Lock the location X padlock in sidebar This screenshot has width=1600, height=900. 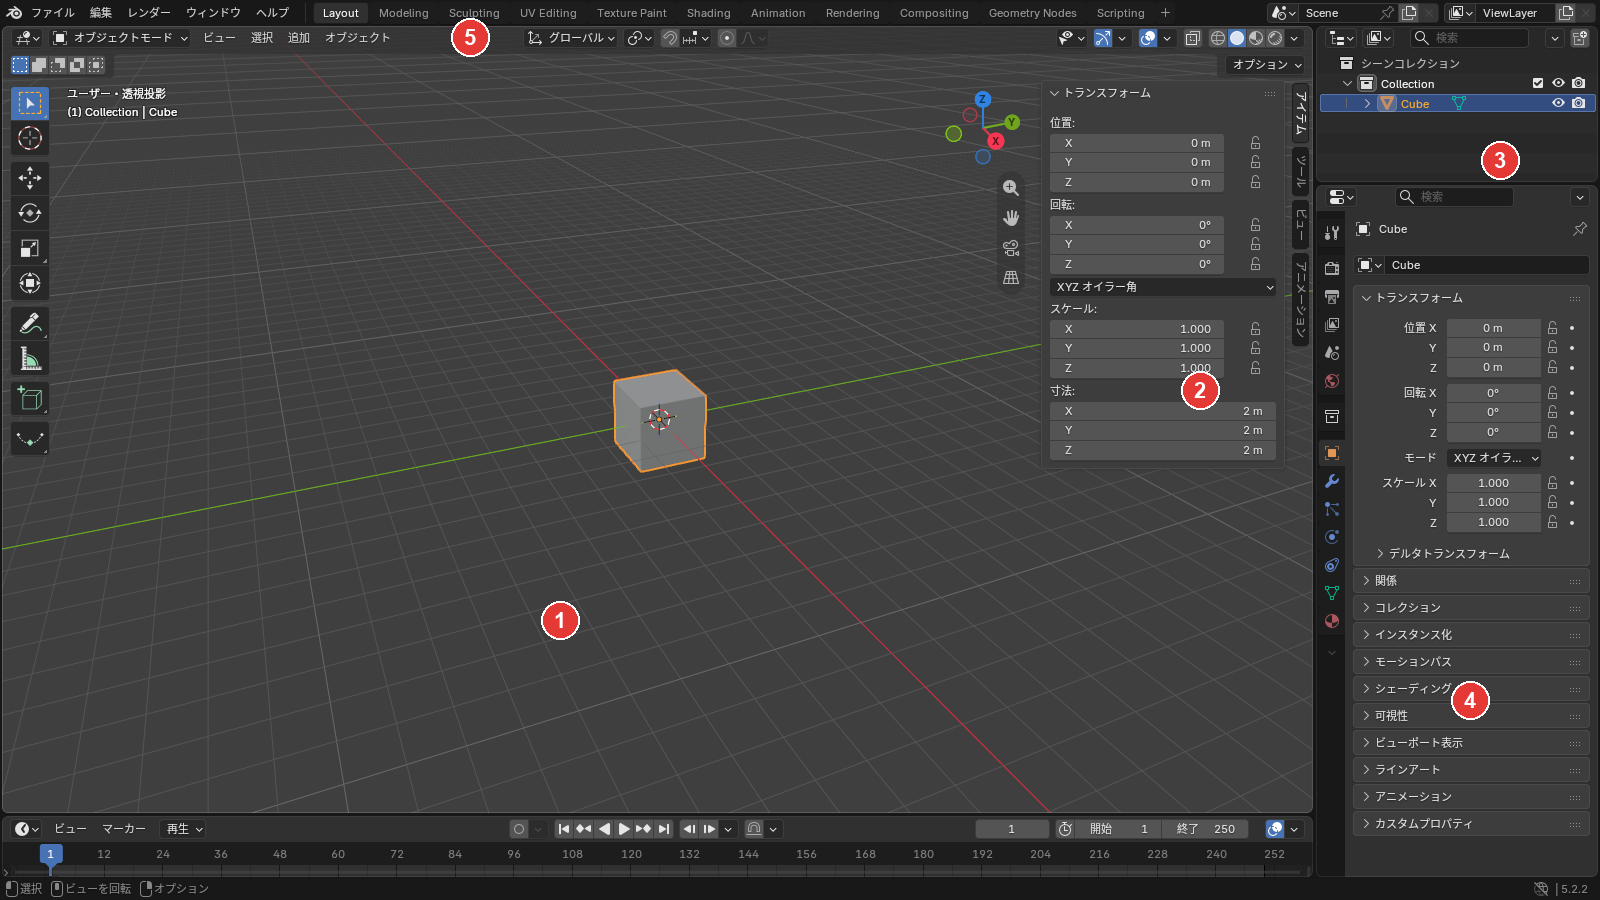click(1255, 143)
